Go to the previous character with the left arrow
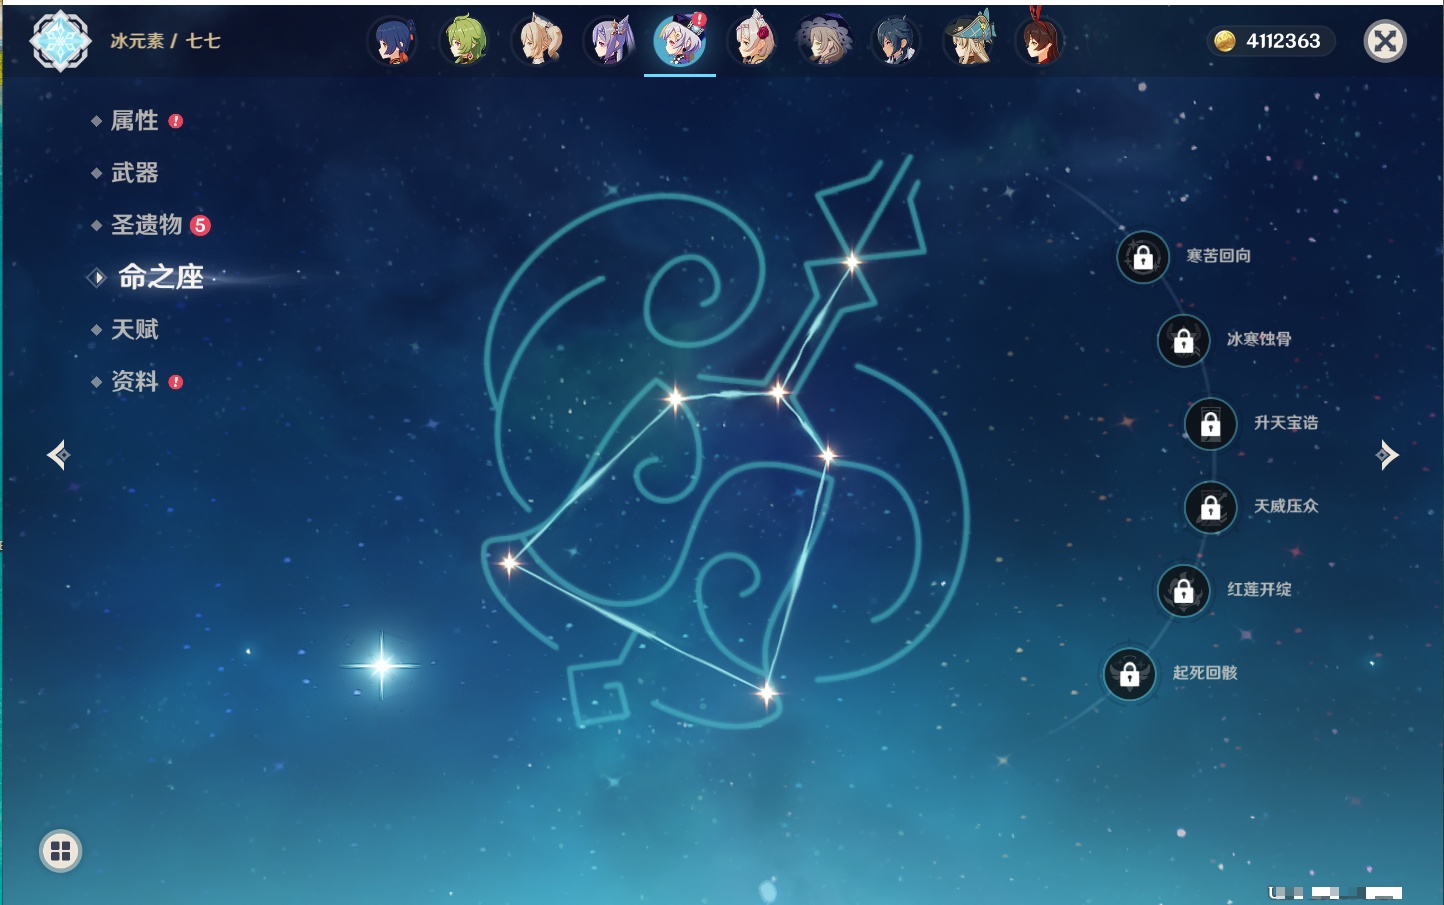Viewport: 1444px width, 905px height. tap(58, 455)
